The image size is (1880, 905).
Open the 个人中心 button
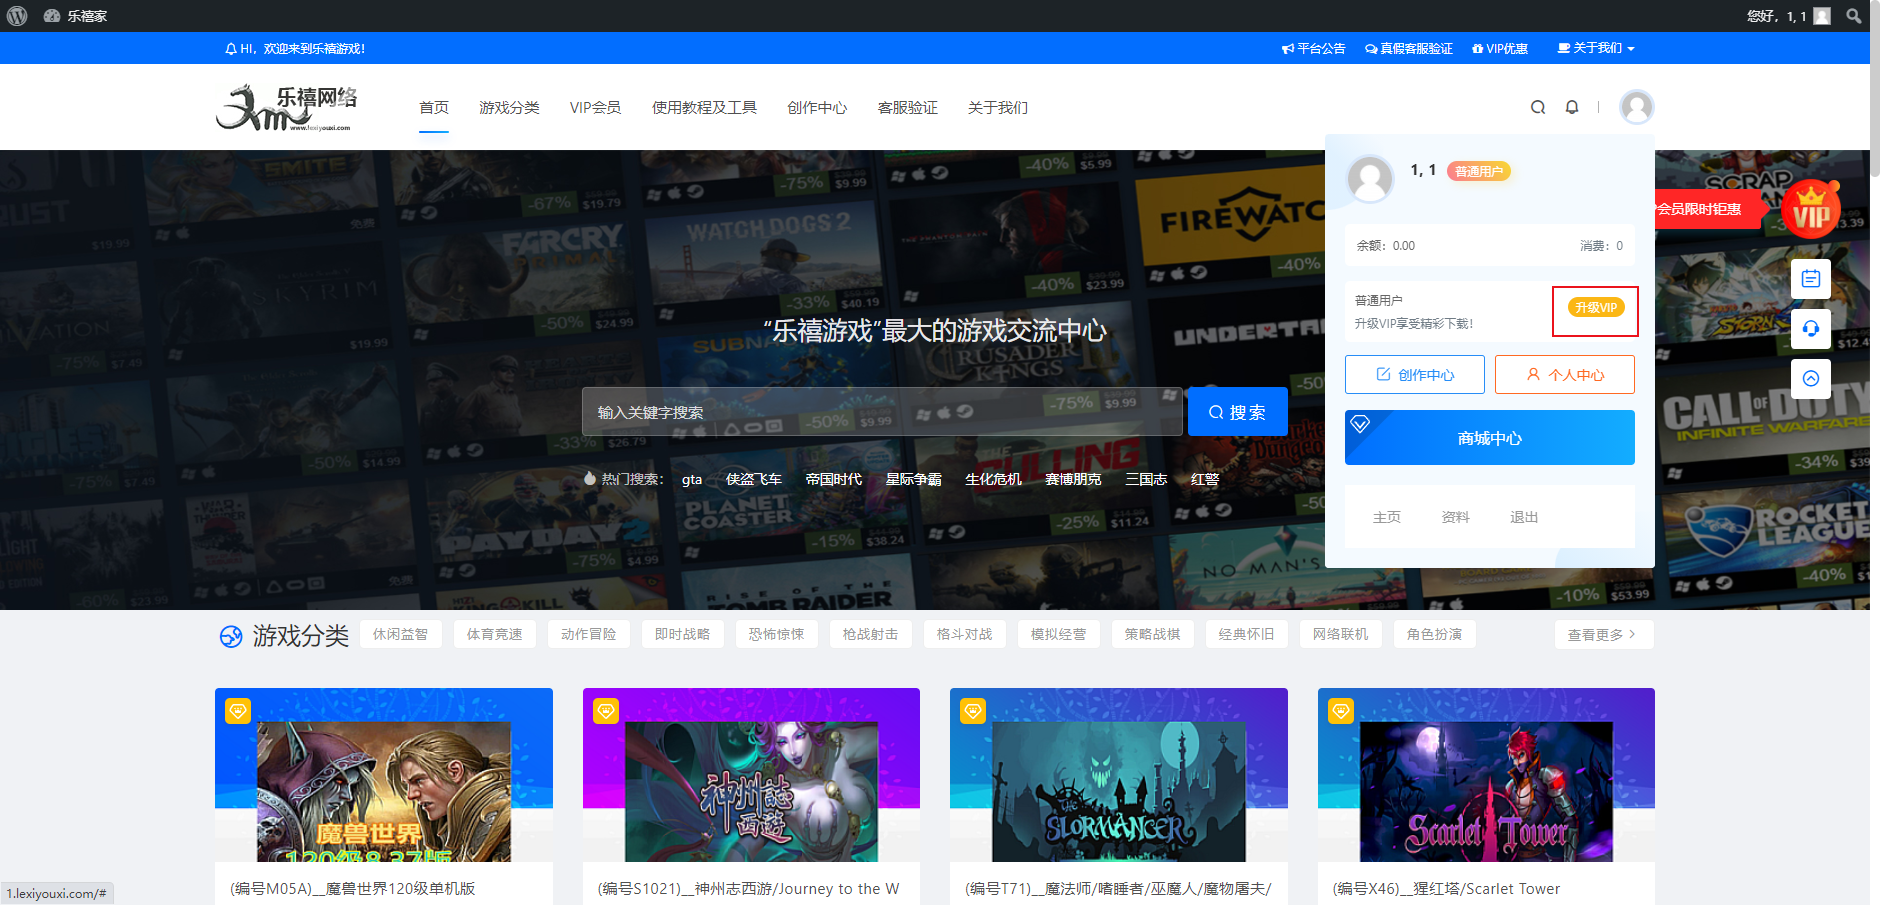tap(1565, 374)
